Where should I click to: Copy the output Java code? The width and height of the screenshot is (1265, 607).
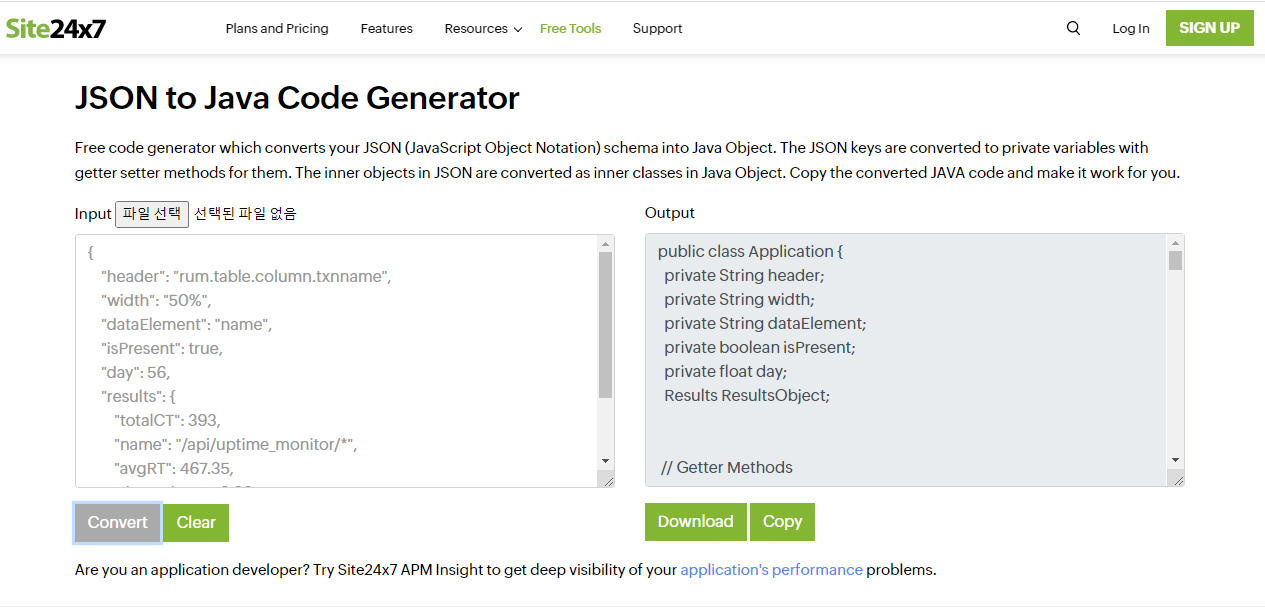click(782, 521)
